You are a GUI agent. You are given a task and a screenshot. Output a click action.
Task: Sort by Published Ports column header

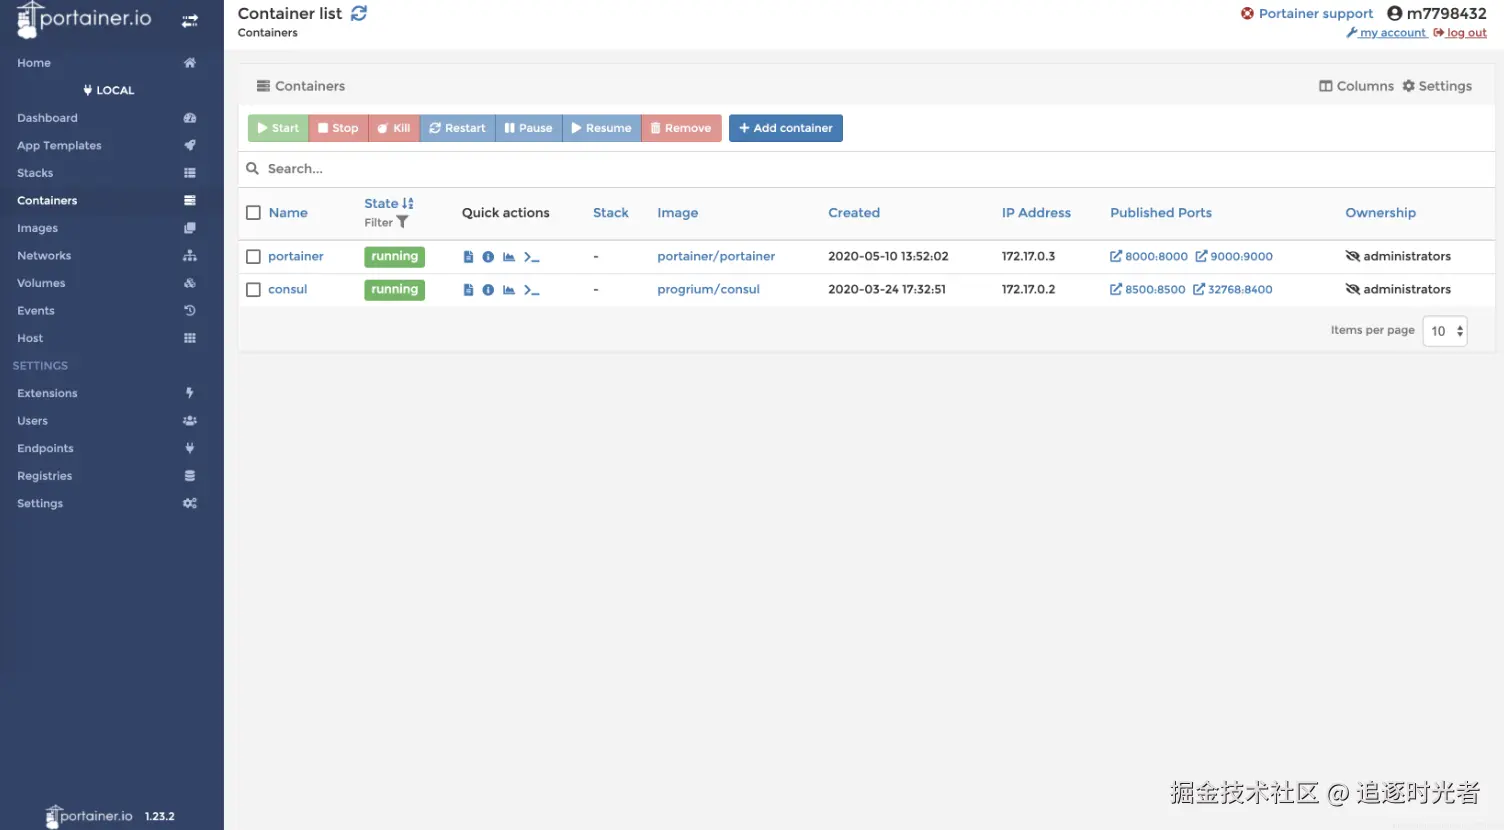(1160, 213)
